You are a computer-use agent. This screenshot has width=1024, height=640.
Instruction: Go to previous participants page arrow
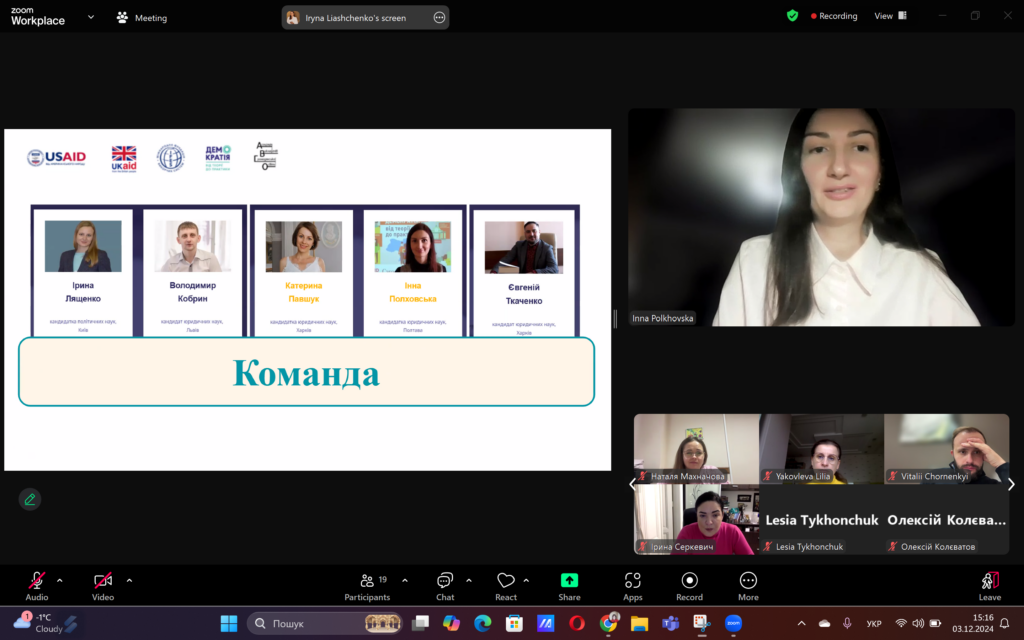tap(632, 484)
